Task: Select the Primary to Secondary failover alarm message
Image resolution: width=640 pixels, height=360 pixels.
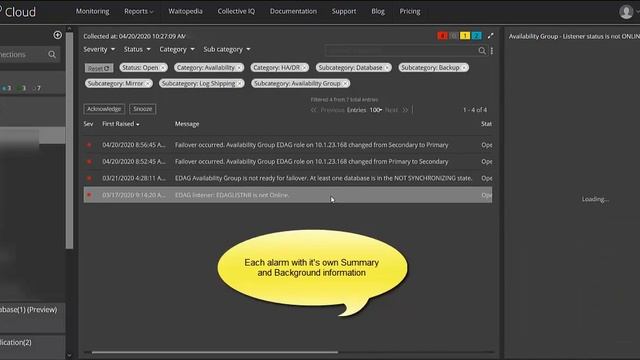Action: [311, 162]
